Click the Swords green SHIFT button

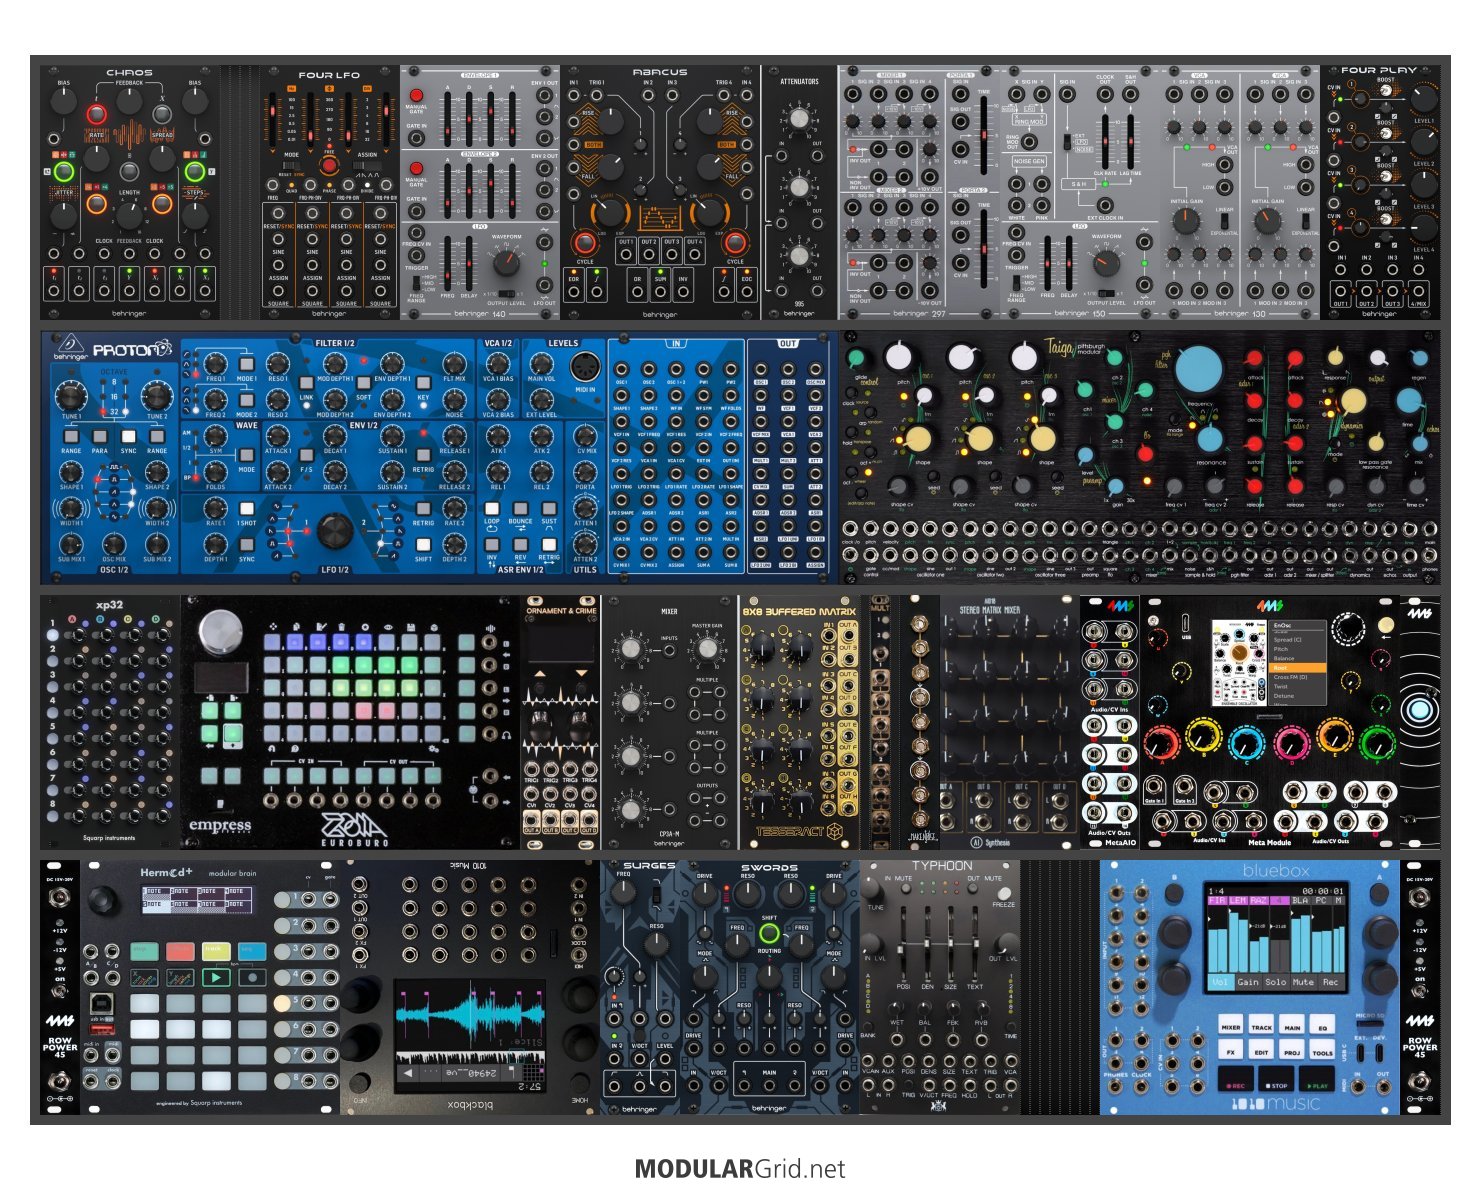pyautogui.click(x=769, y=934)
